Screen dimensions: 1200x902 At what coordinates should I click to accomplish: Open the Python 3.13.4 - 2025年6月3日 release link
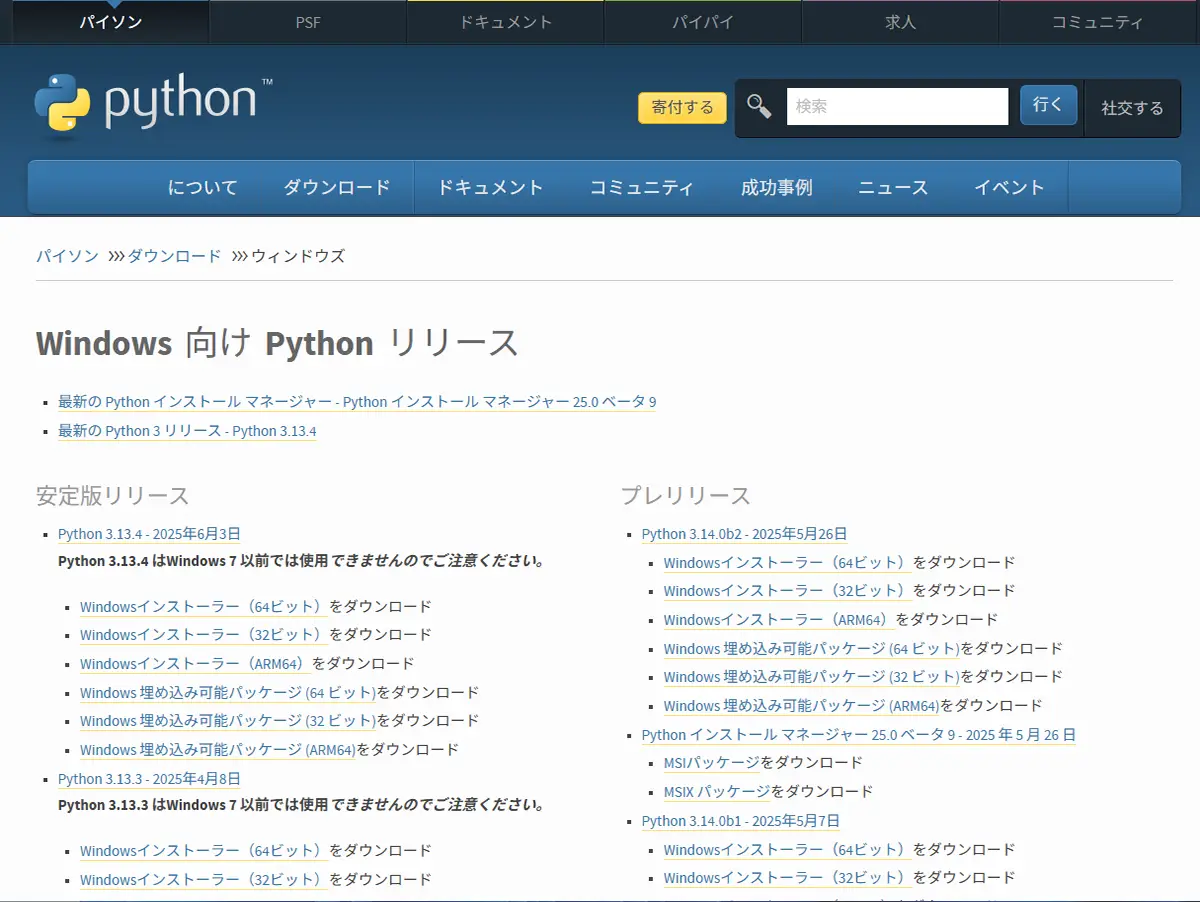click(x=149, y=534)
